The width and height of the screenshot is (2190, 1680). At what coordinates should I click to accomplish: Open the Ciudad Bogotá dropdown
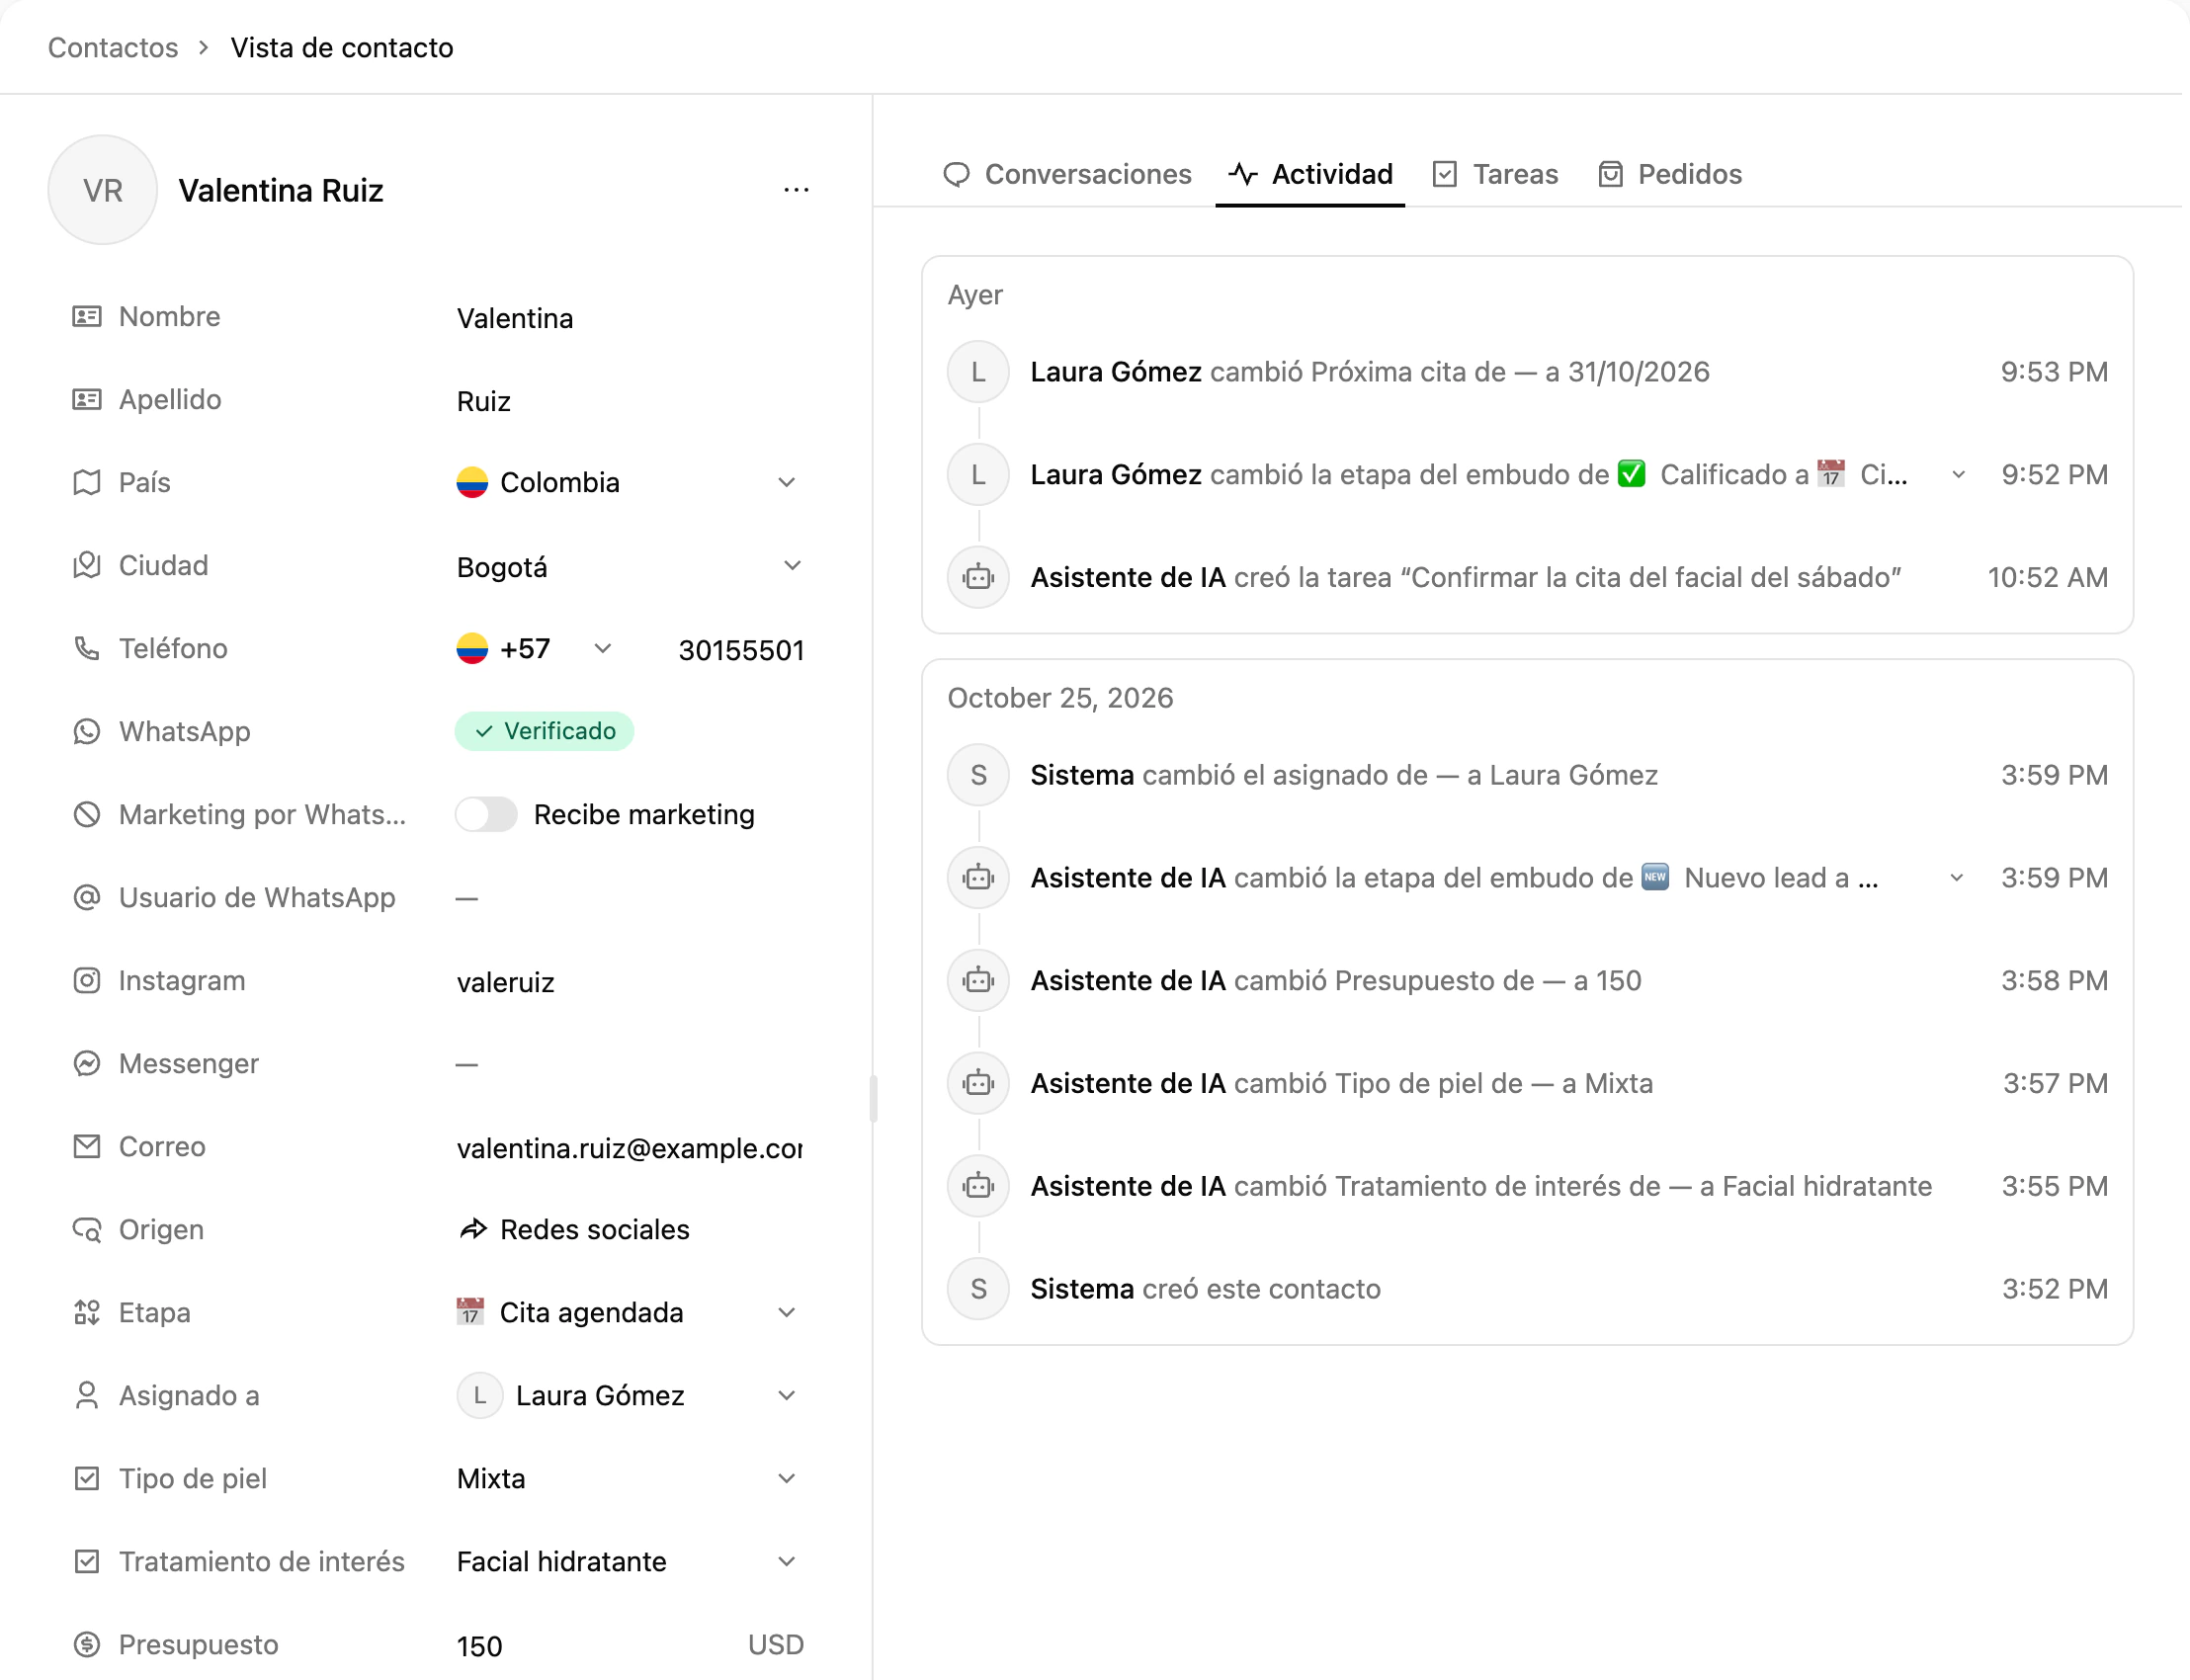630,566
